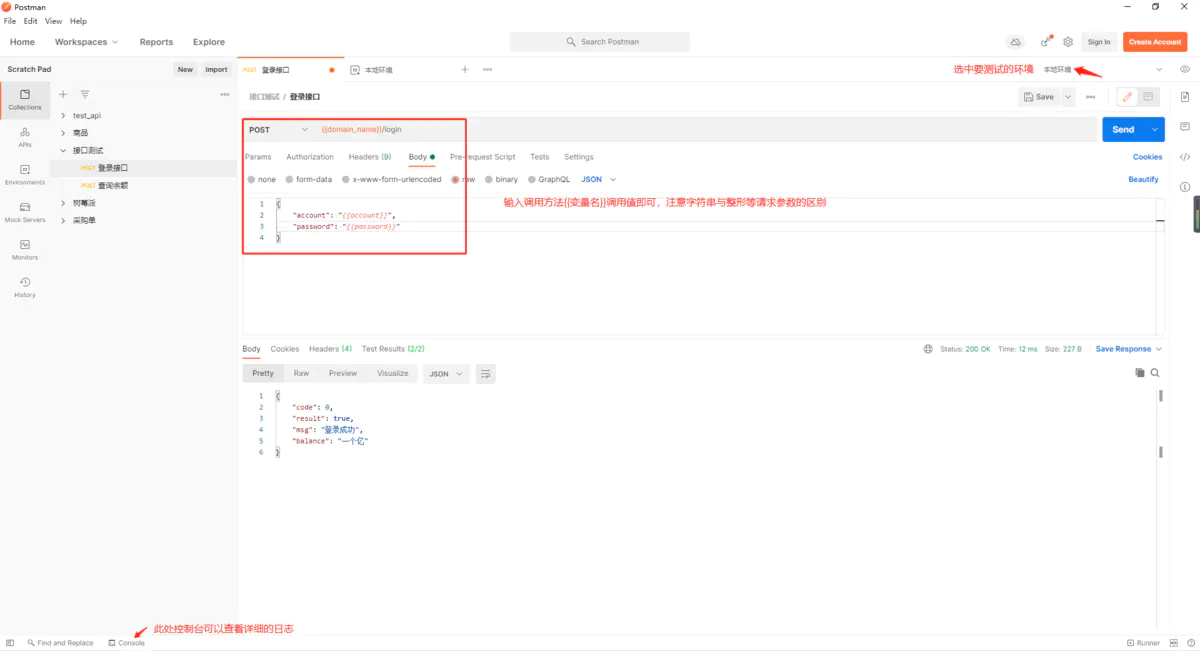Click the Import button in Scratch Pad
The width and height of the screenshot is (1200, 651).
(216, 70)
